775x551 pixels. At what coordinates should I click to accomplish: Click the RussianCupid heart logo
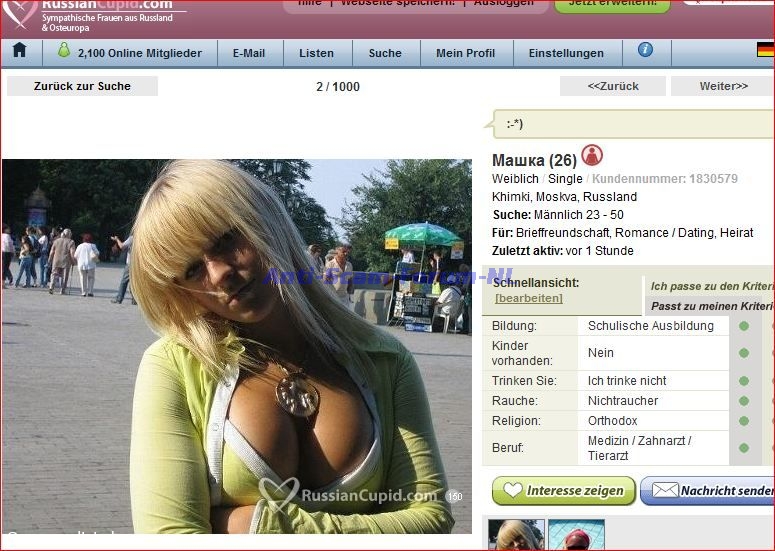click(x=20, y=12)
